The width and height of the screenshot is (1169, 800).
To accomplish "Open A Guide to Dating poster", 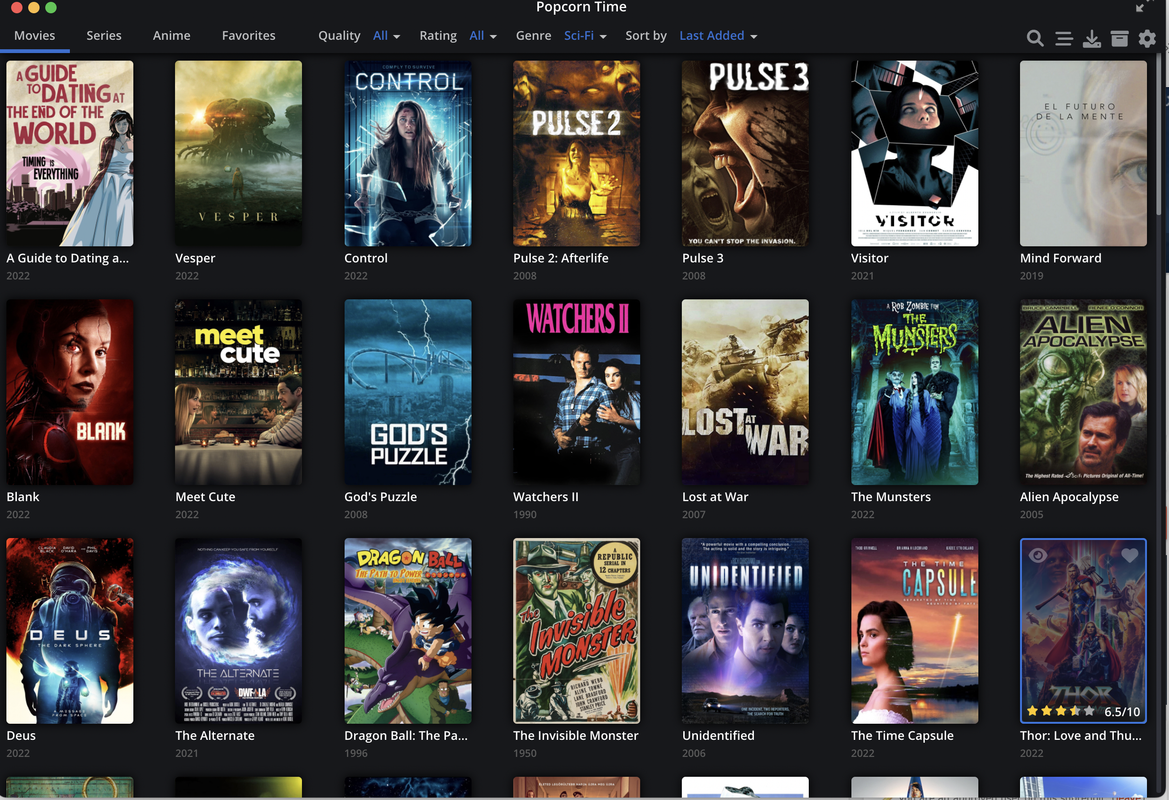I will tap(70, 154).
